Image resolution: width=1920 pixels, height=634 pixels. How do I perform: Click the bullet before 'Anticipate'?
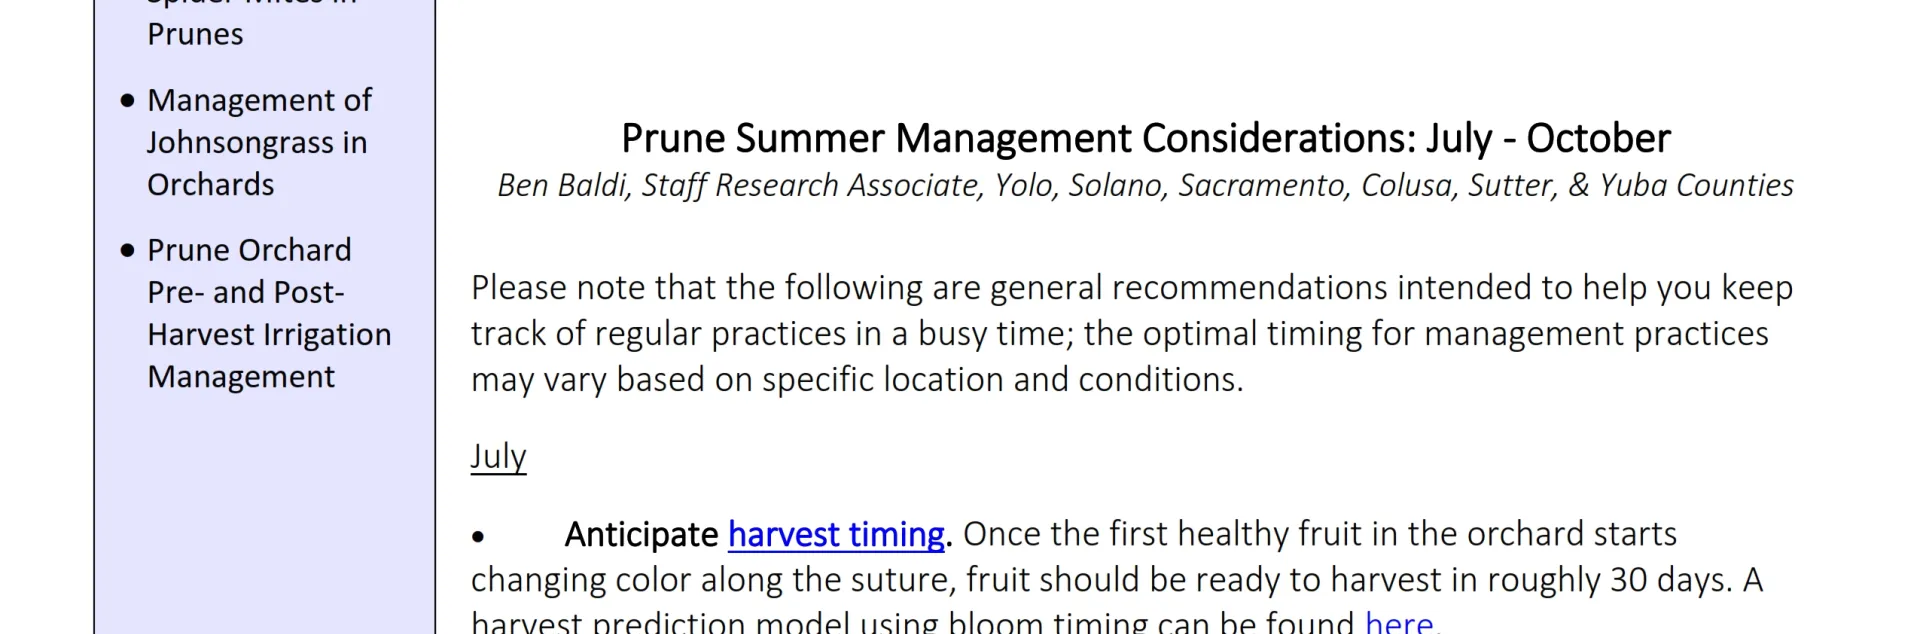tap(478, 537)
